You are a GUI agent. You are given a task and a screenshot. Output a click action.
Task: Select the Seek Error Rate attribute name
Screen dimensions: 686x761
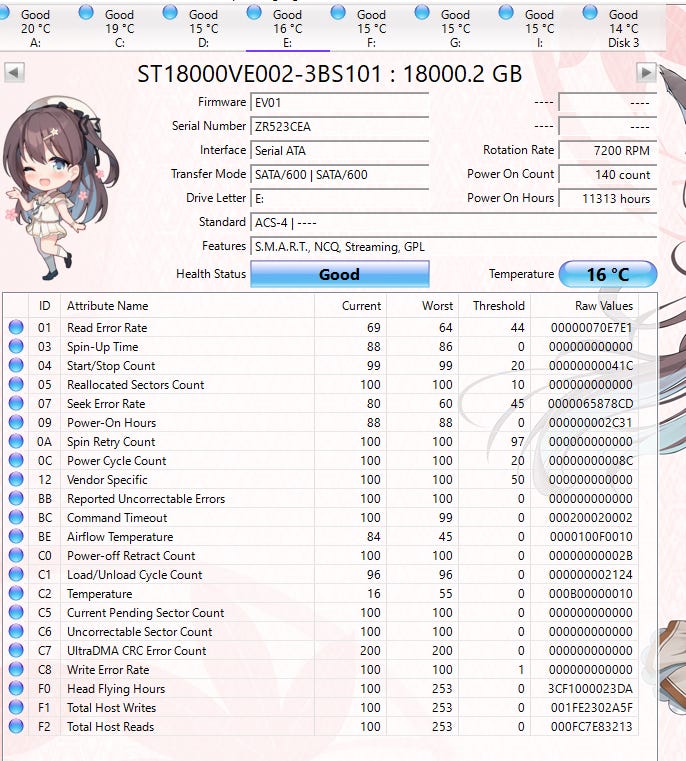(x=106, y=404)
